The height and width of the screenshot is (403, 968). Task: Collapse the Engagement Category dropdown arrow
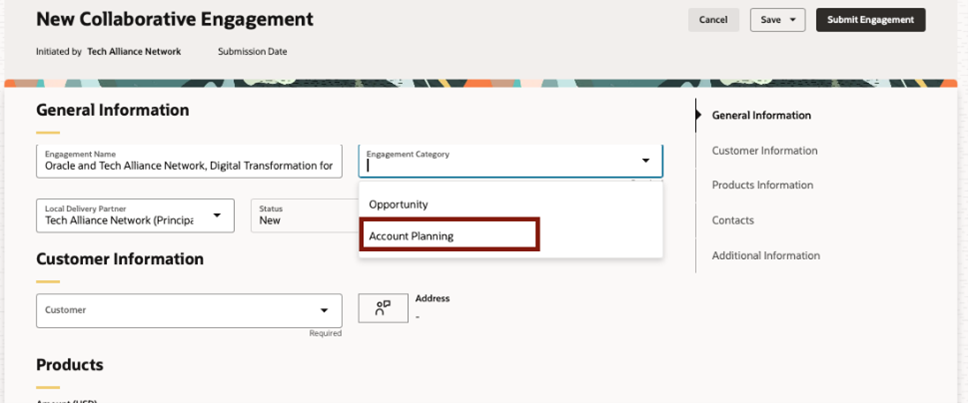tap(645, 161)
